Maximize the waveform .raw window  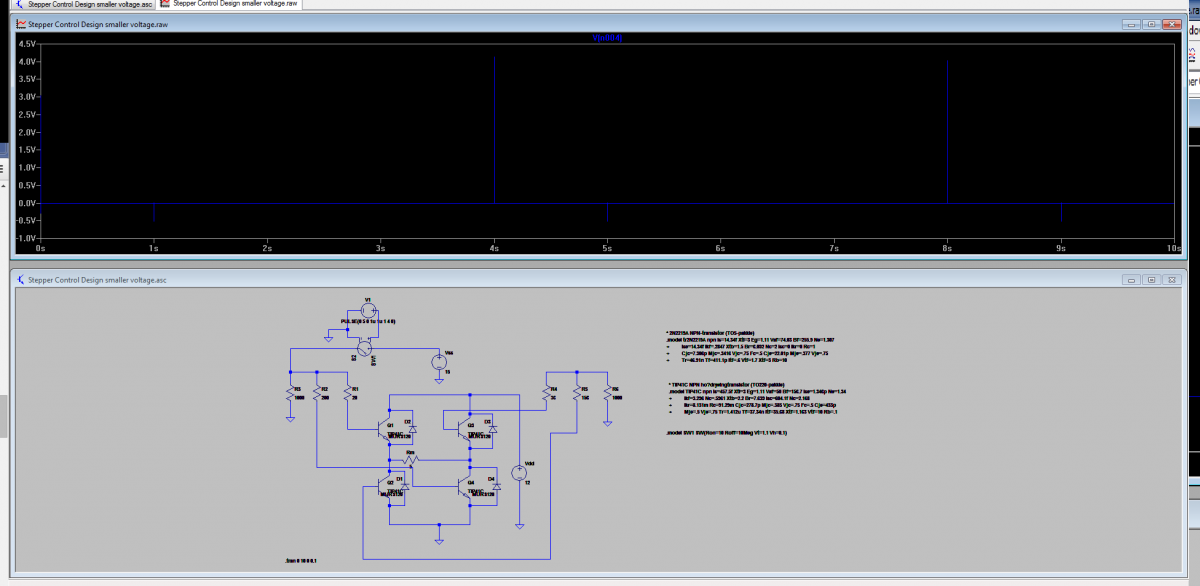1150,24
